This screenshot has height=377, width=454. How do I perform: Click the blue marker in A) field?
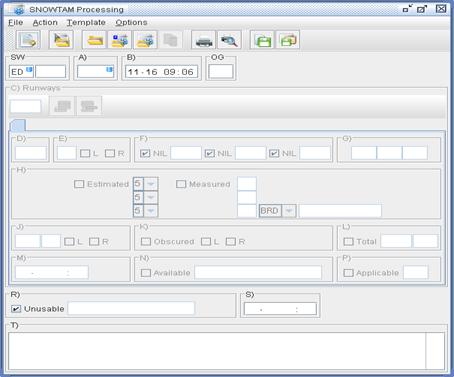(109, 69)
